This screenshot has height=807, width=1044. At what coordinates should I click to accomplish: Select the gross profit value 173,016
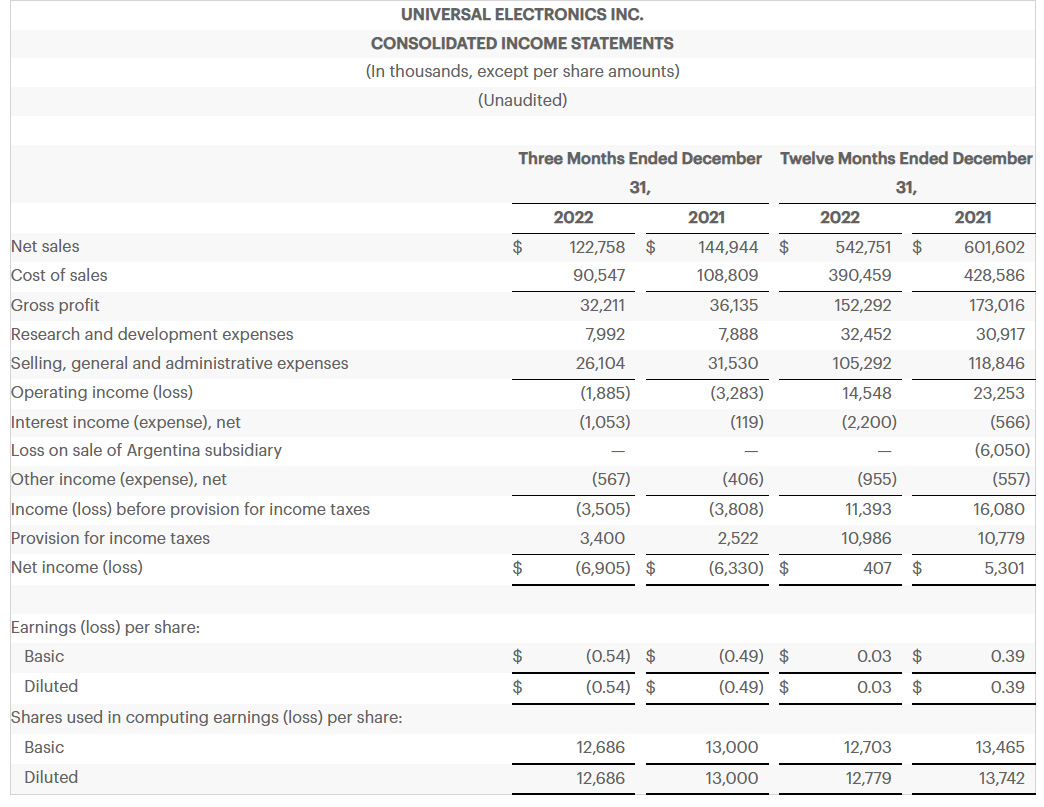997,305
